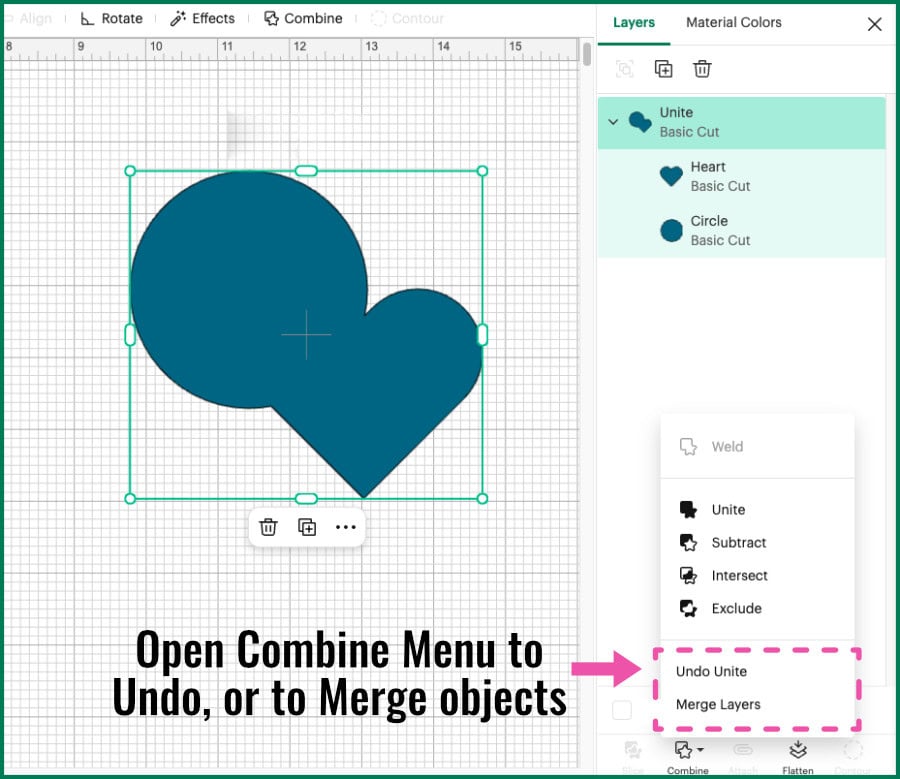The image size is (900, 779).
Task: Click ruler mark 12 on horizontal ruler
Action: 300,46
